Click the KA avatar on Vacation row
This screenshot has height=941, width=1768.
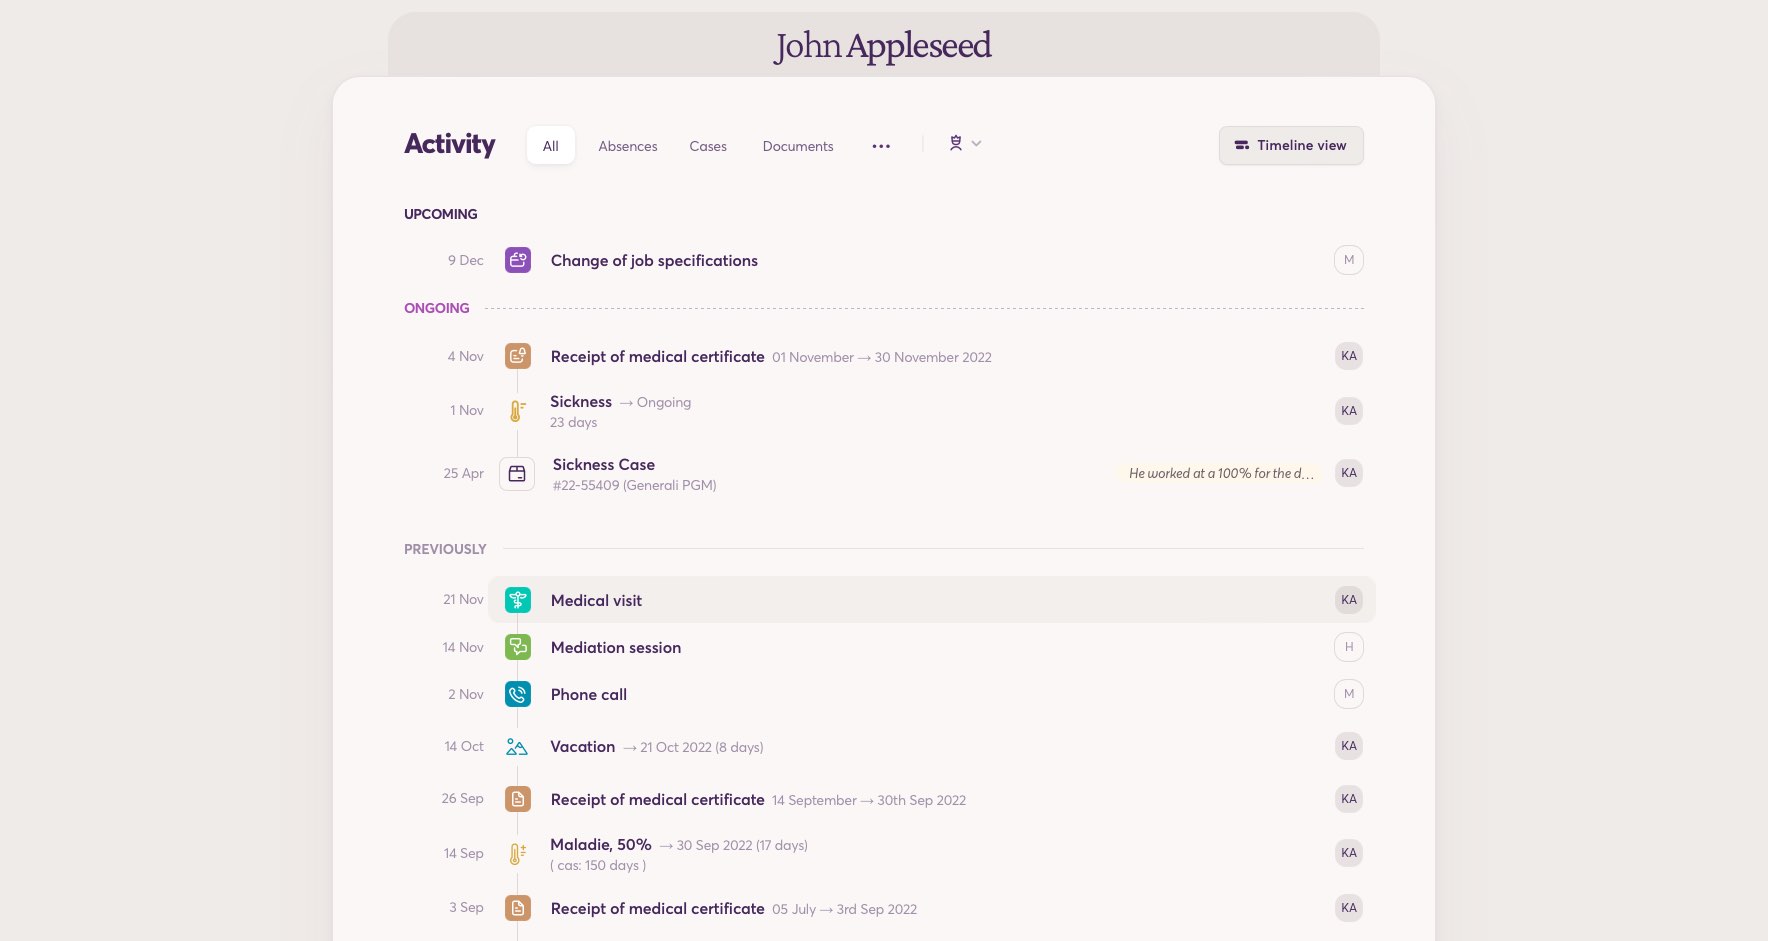point(1349,746)
